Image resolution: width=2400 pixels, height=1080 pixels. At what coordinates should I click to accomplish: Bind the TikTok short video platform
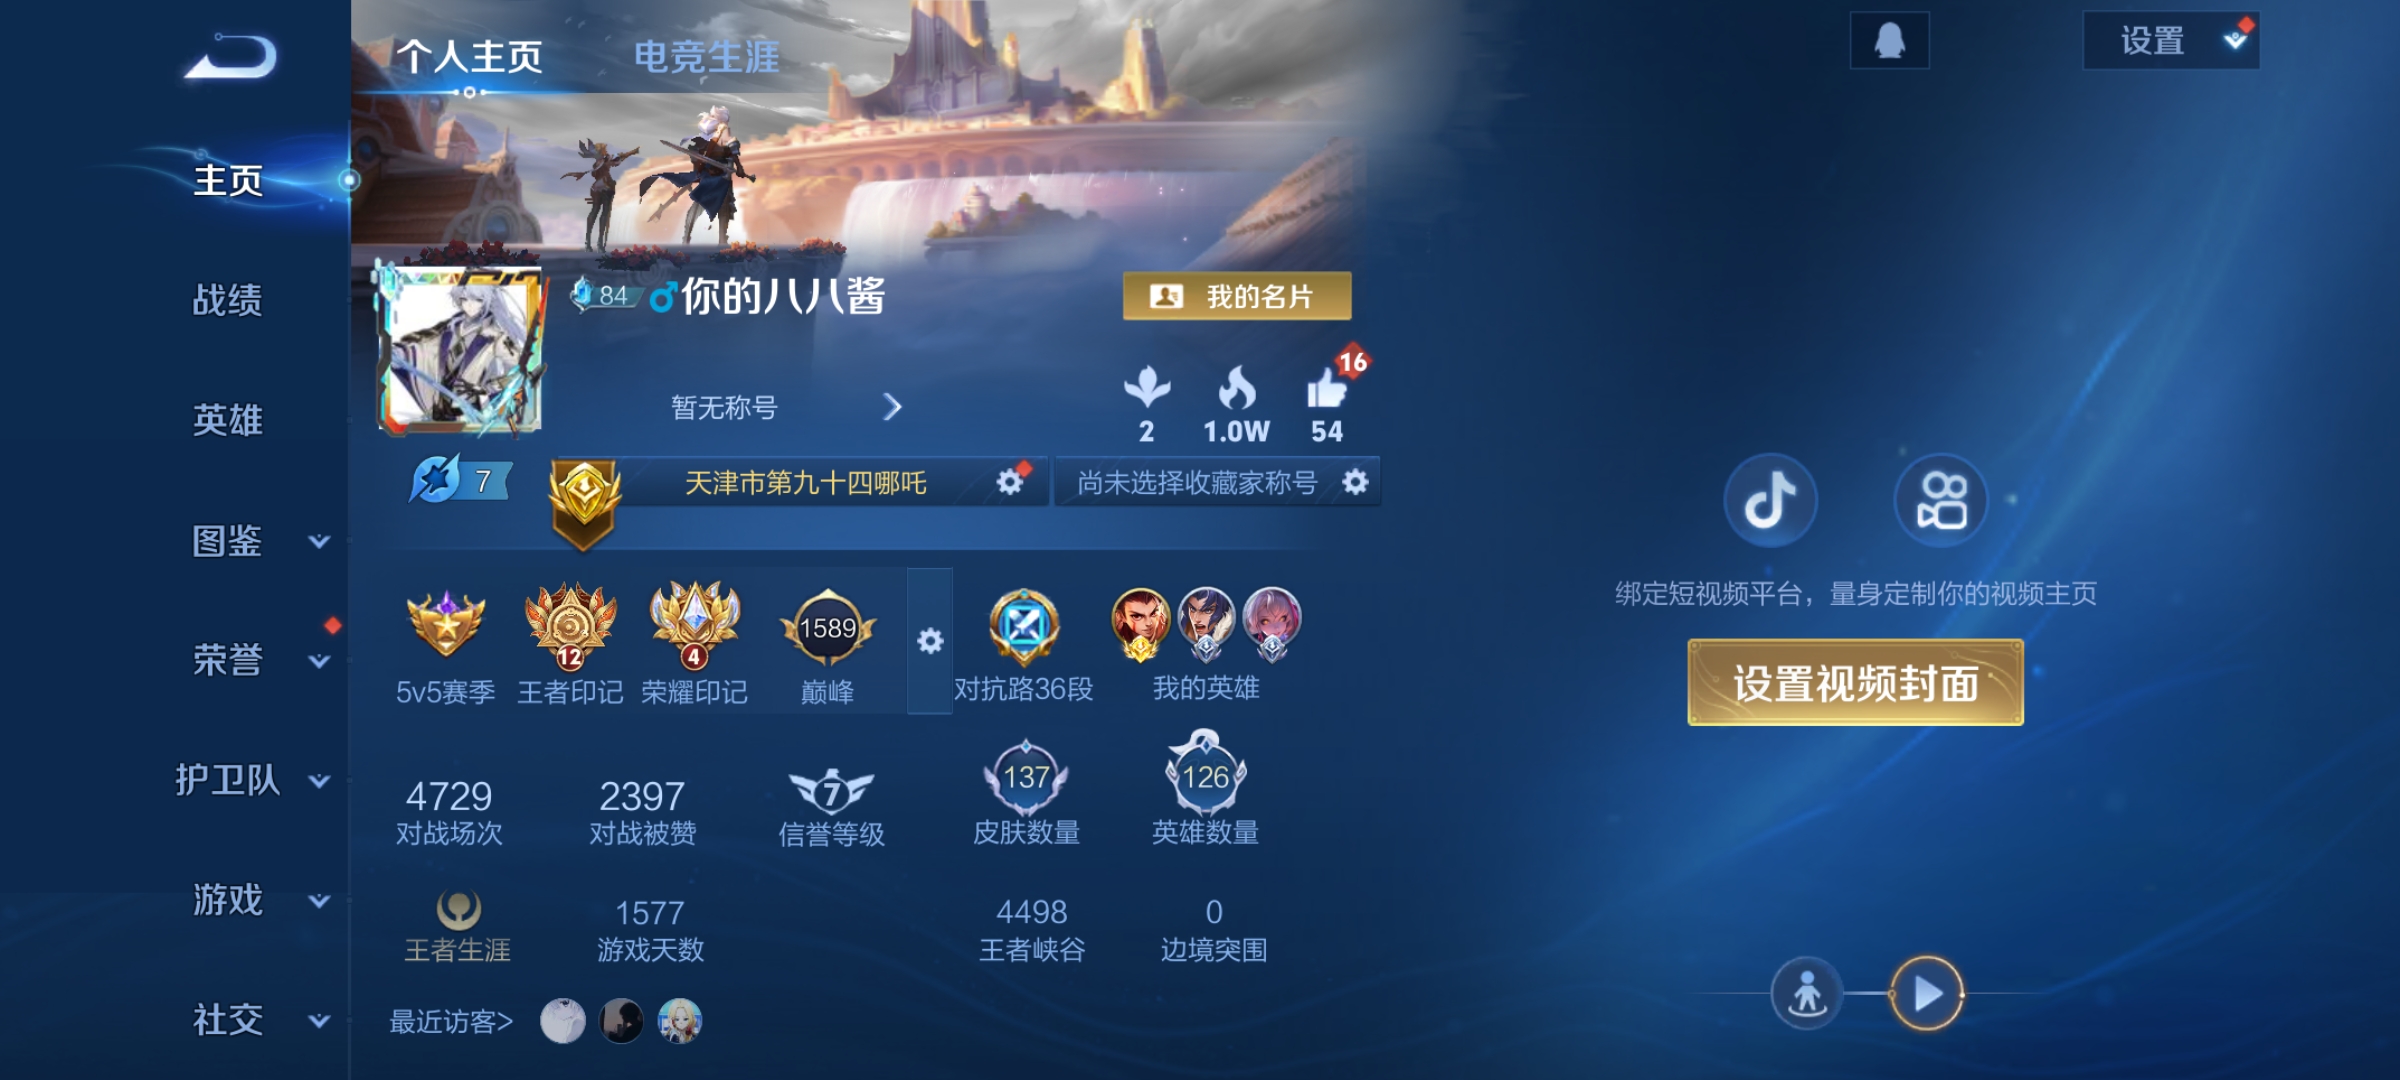(x=1770, y=500)
